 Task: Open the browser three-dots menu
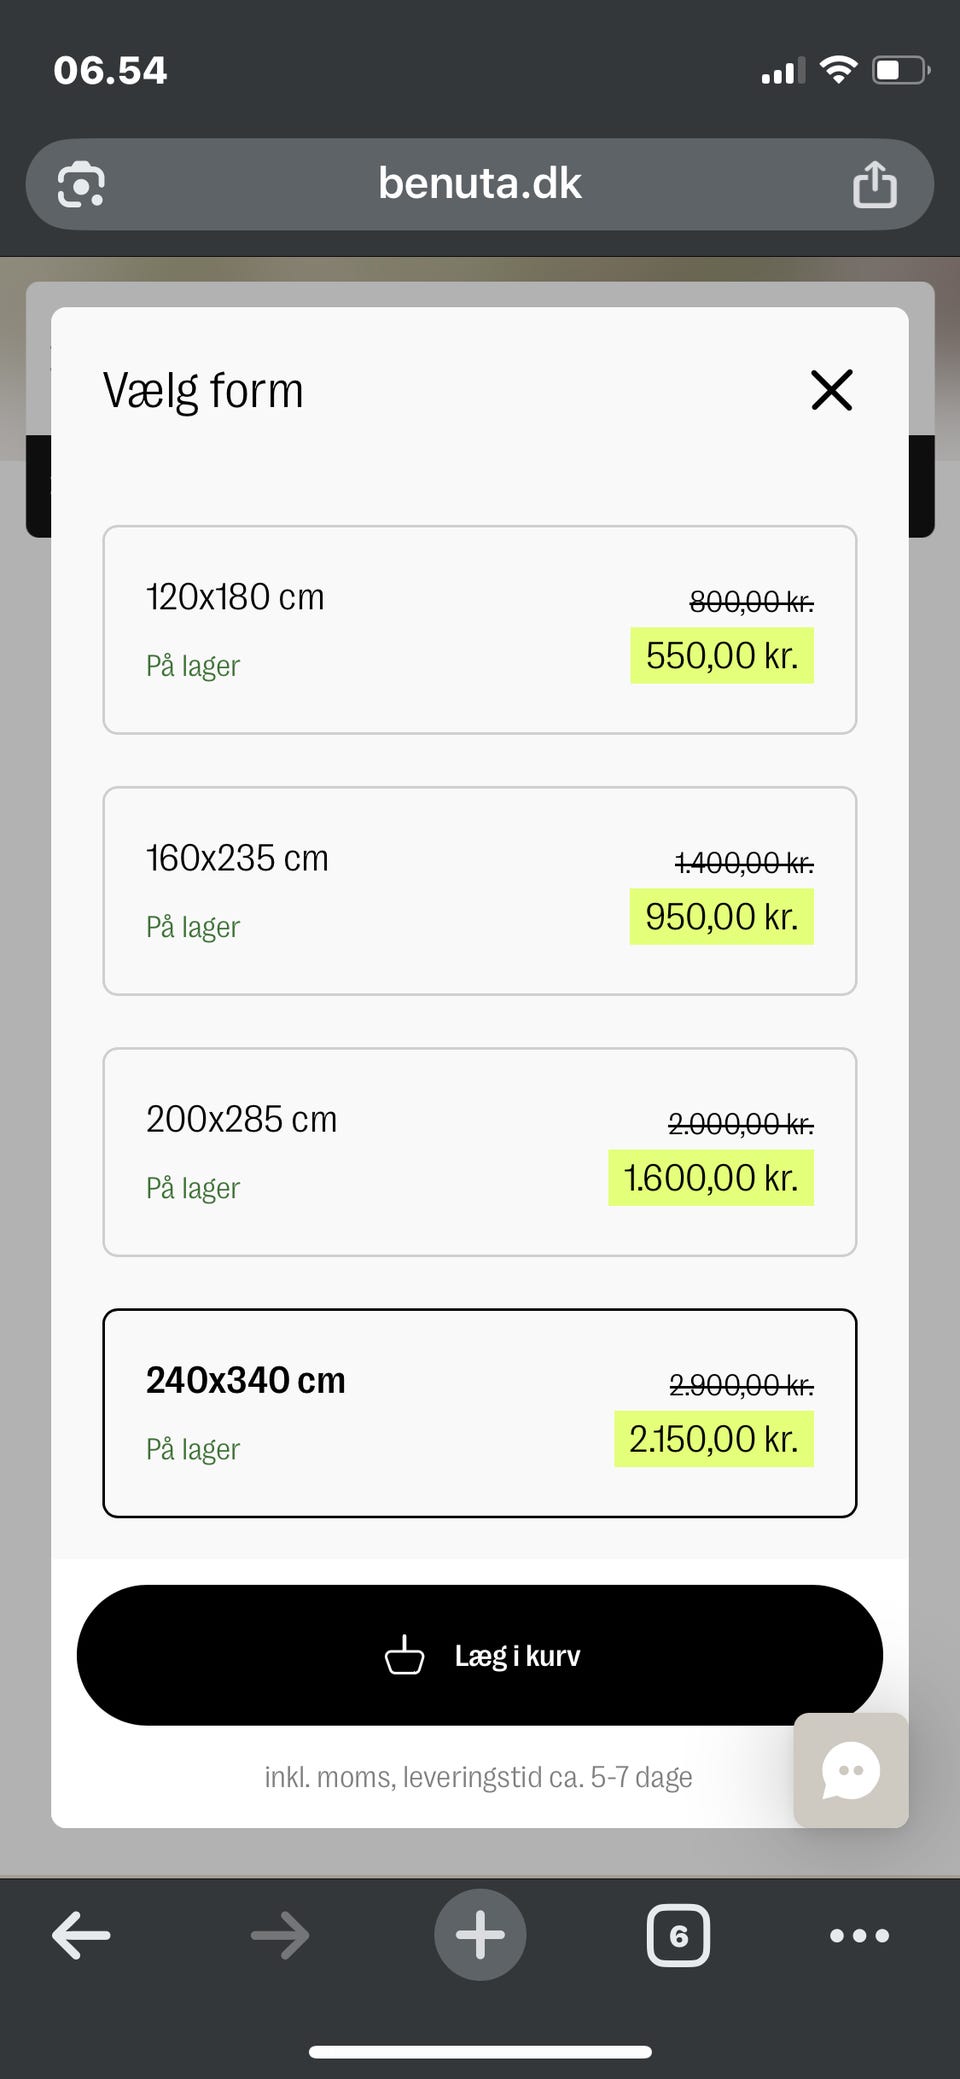tap(859, 1936)
